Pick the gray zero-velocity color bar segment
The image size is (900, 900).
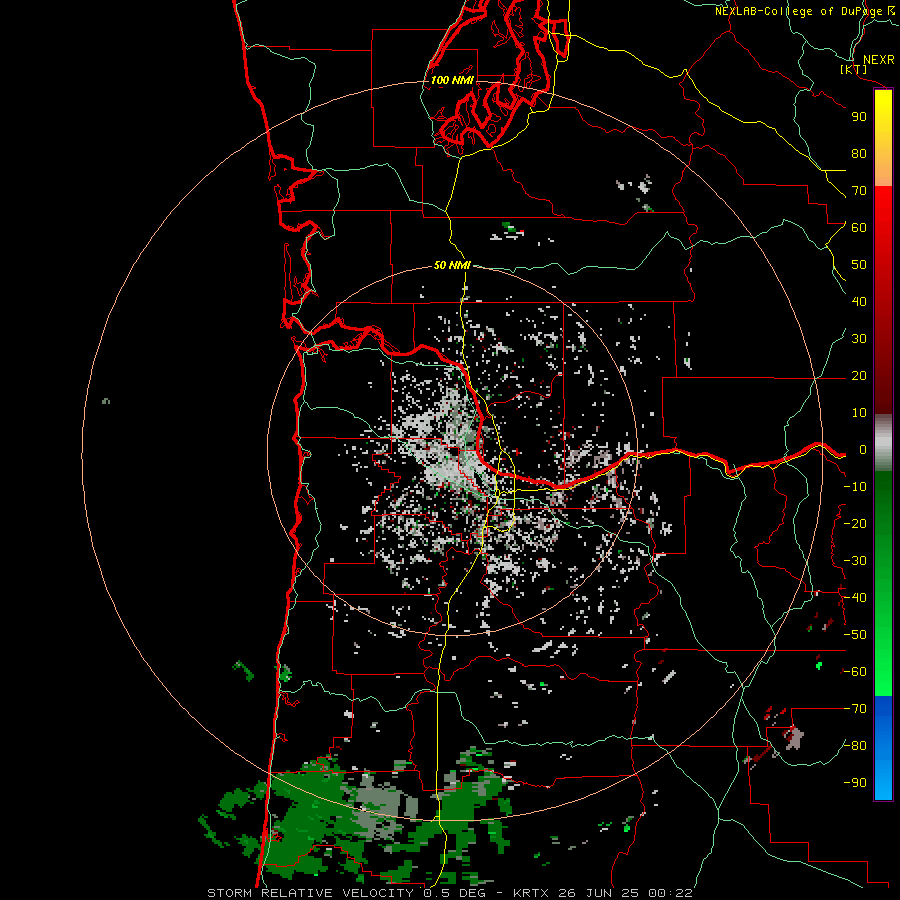[x=883, y=443]
